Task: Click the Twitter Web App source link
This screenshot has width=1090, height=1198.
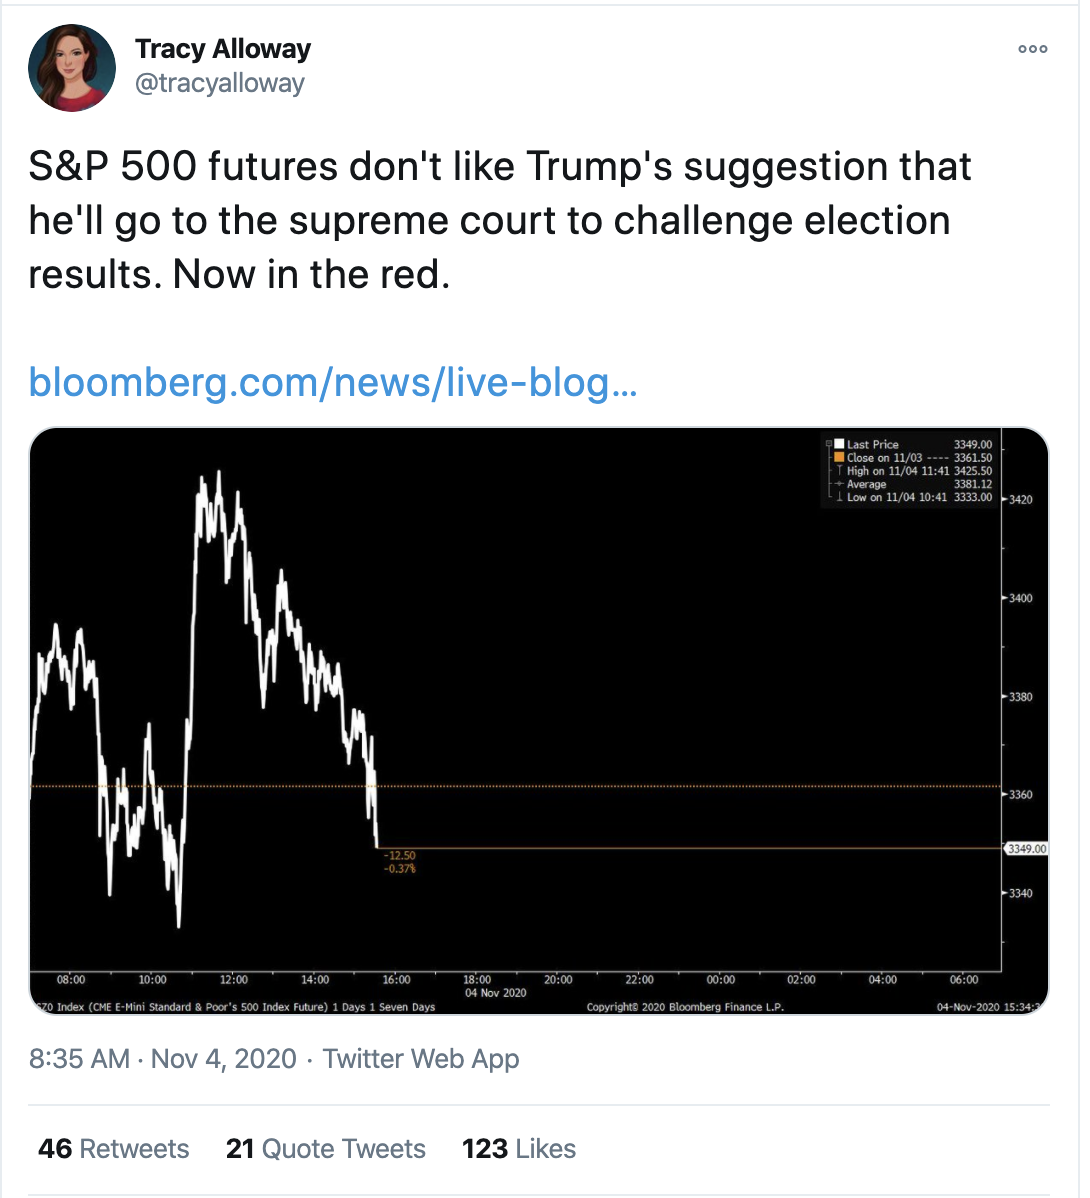Action: click(x=421, y=1059)
